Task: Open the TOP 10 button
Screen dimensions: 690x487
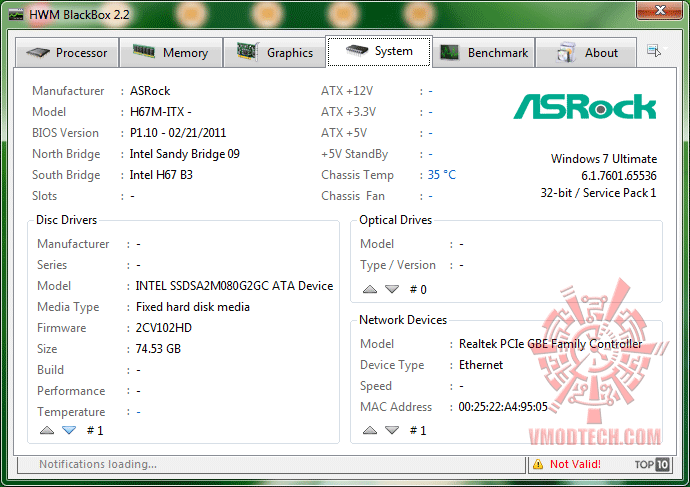Action: (x=652, y=464)
